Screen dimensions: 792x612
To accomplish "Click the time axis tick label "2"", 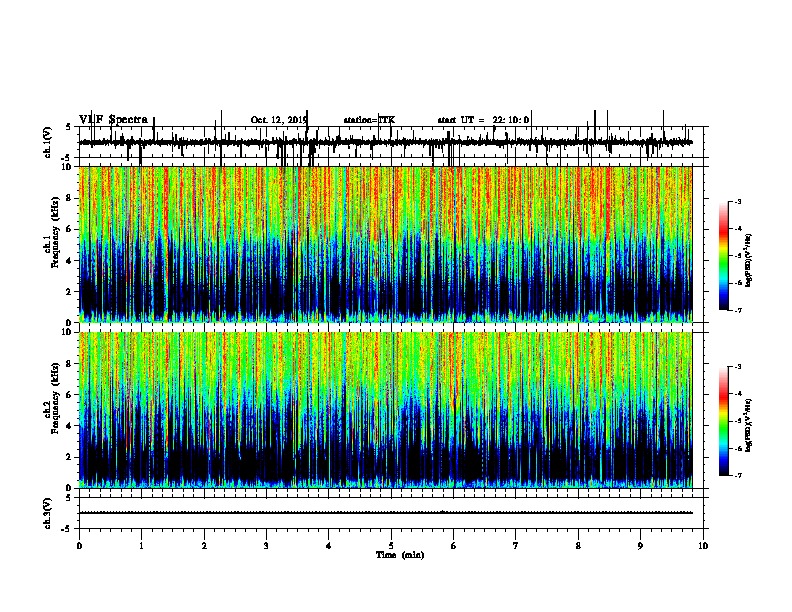I will [x=204, y=546].
